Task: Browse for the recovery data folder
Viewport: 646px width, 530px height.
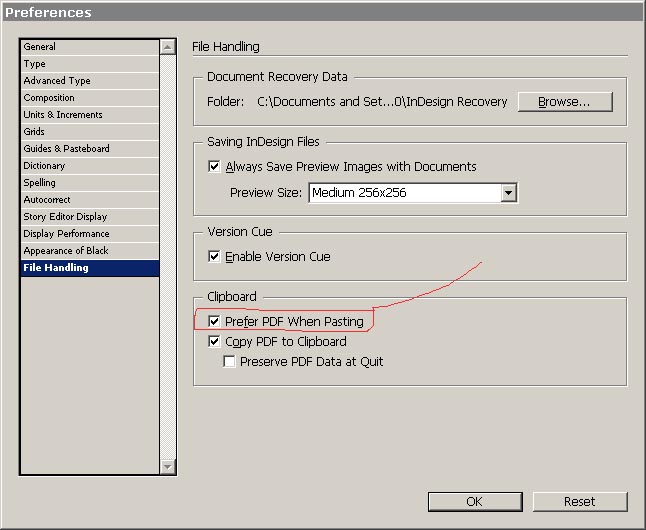Action: coord(565,102)
